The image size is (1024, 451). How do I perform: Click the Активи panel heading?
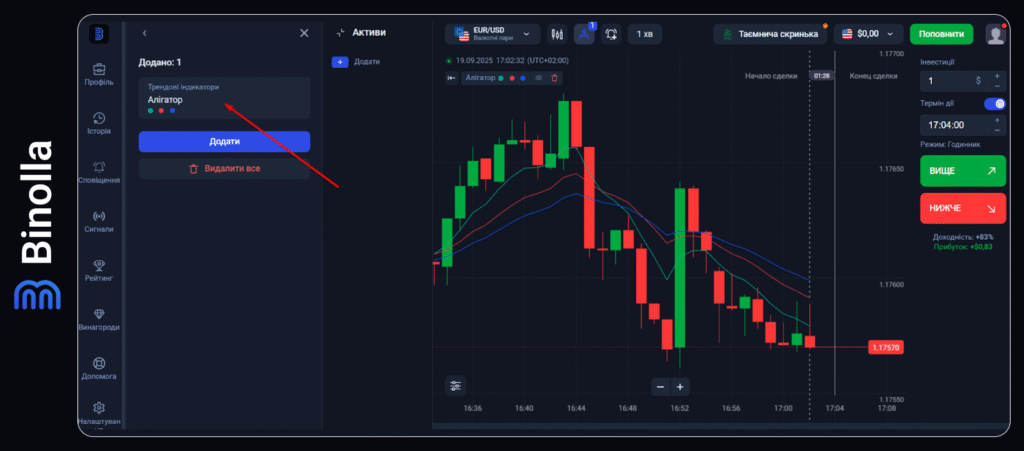[x=369, y=32]
